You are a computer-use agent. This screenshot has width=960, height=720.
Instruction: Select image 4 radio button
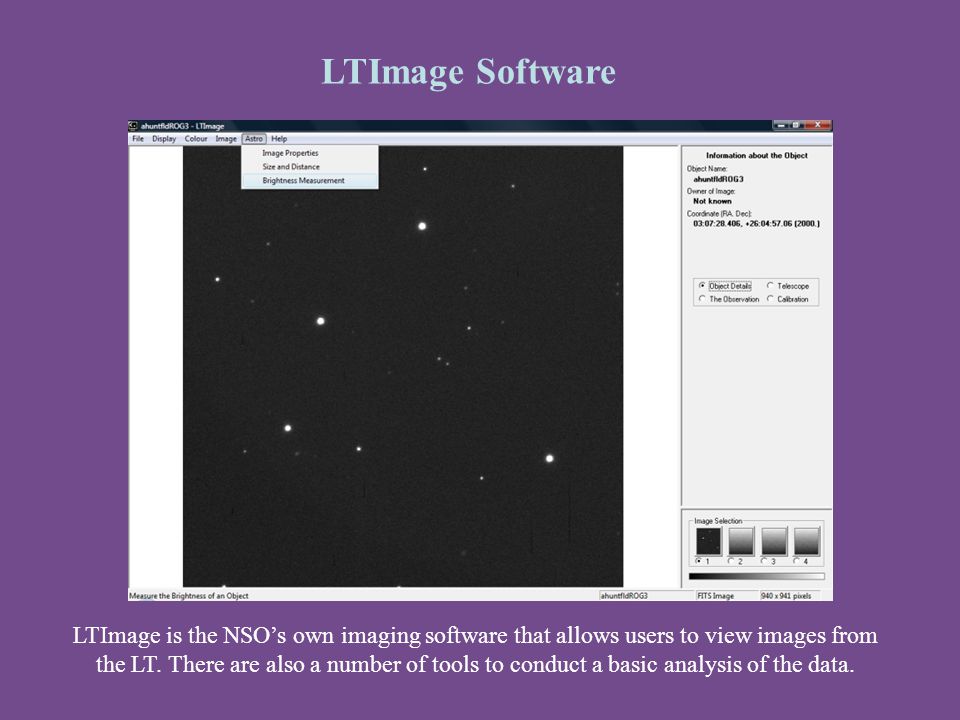point(797,561)
